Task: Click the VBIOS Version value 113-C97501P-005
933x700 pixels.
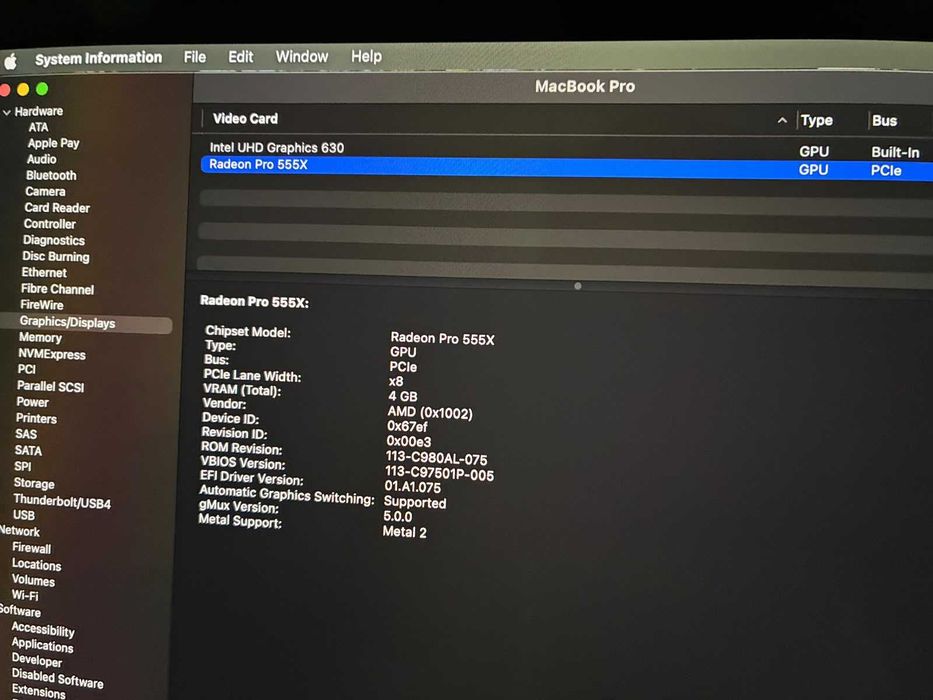Action: tap(439, 474)
